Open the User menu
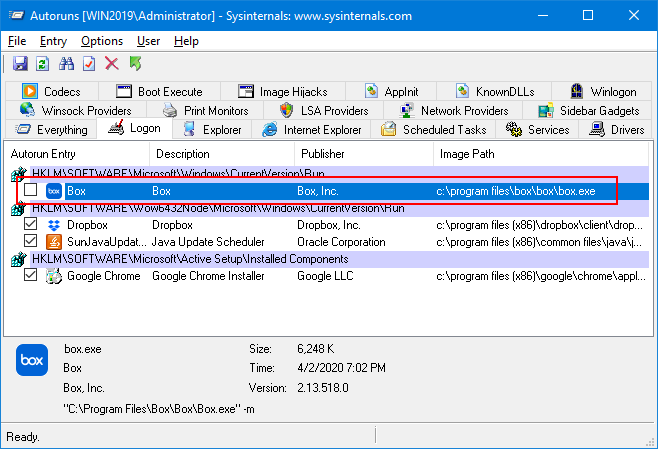This screenshot has width=658, height=449. tap(148, 41)
